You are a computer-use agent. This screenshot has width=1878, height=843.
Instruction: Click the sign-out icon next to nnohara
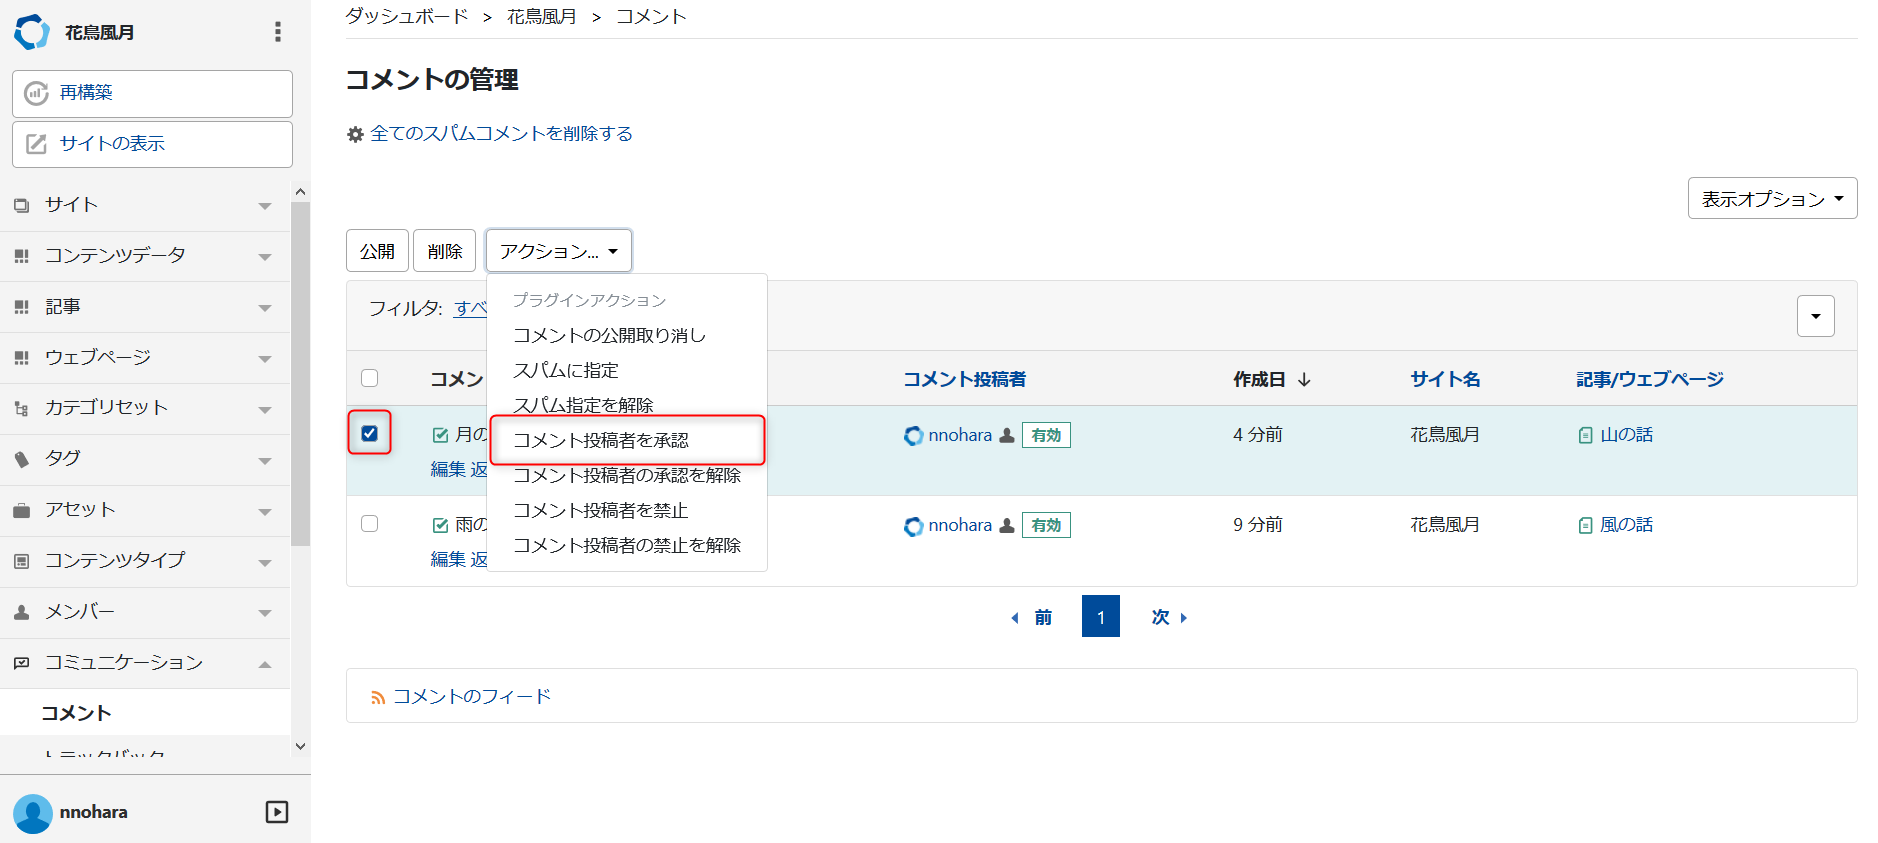[x=277, y=812]
